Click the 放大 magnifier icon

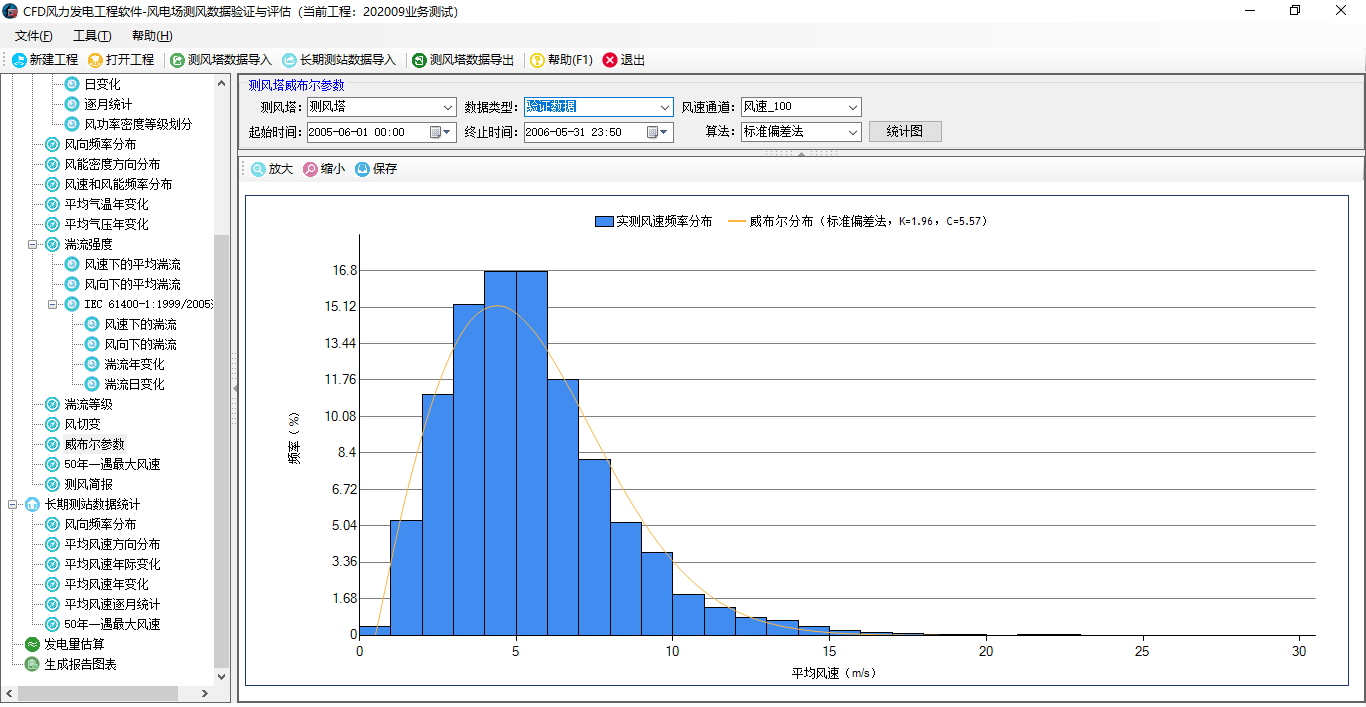coord(259,169)
